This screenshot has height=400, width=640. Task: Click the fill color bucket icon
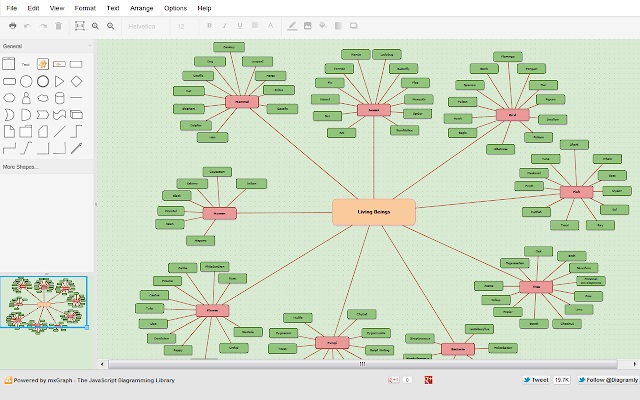(x=323, y=26)
